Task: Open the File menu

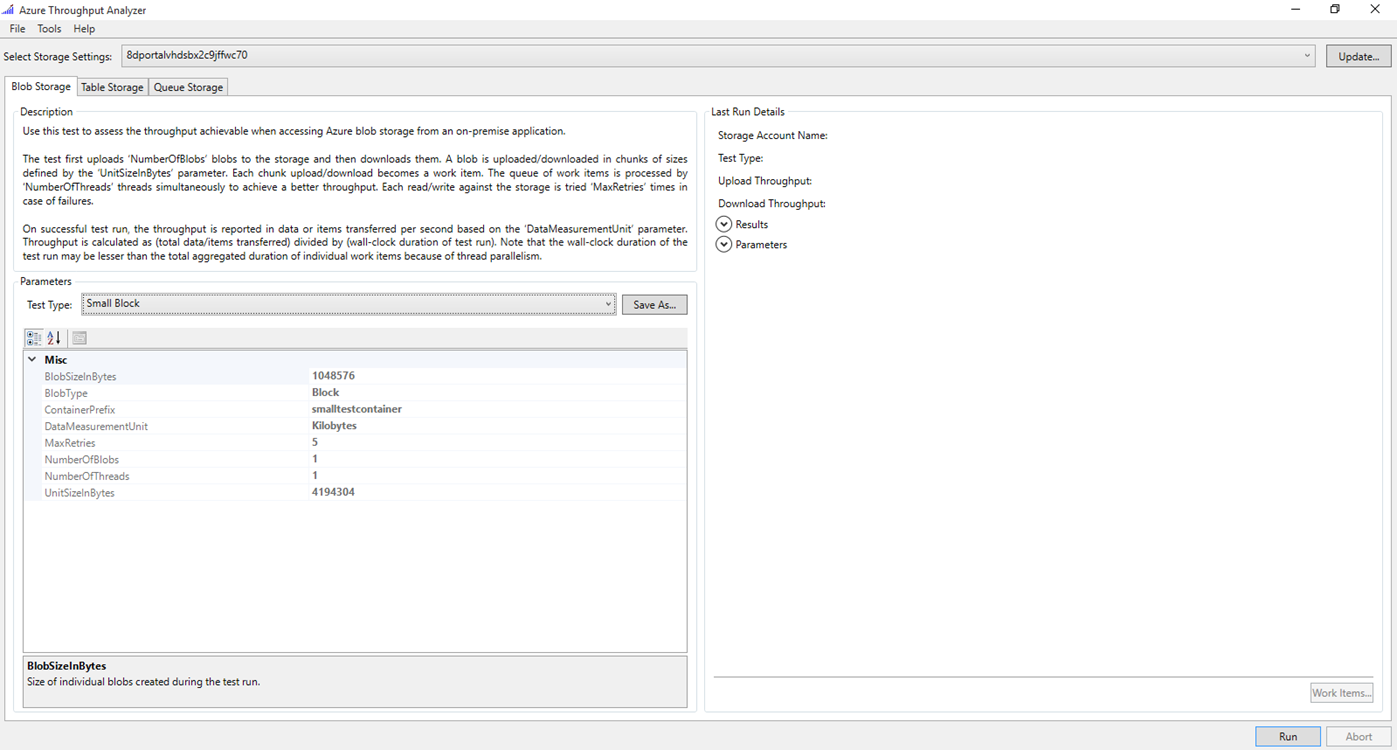Action: (17, 29)
